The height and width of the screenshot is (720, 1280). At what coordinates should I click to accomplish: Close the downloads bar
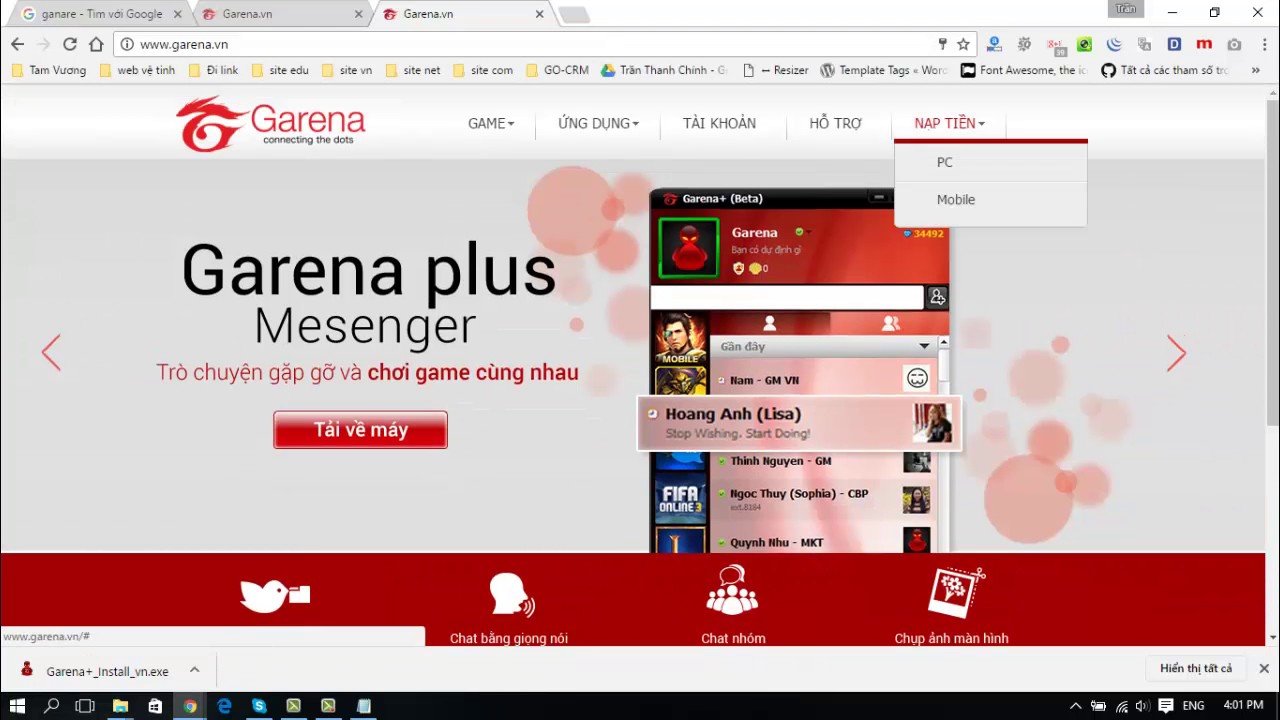pyautogui.click(x=1264, y=668)
